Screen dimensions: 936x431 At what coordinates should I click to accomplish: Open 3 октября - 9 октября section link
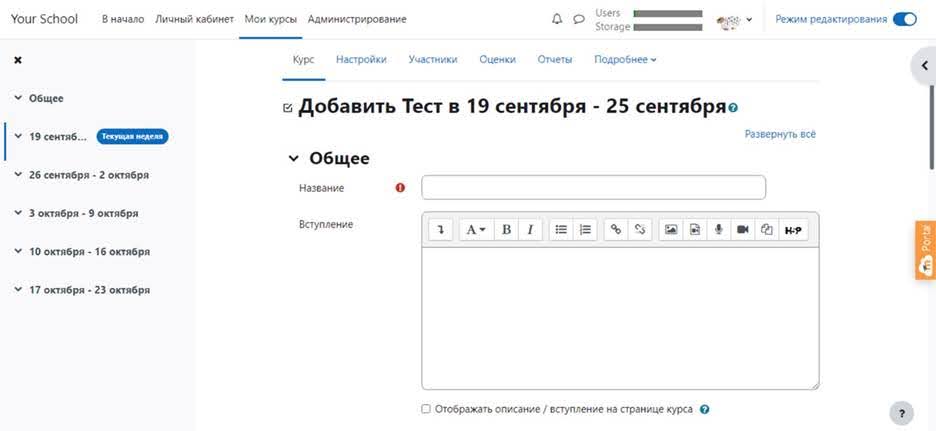pos(84,213)
